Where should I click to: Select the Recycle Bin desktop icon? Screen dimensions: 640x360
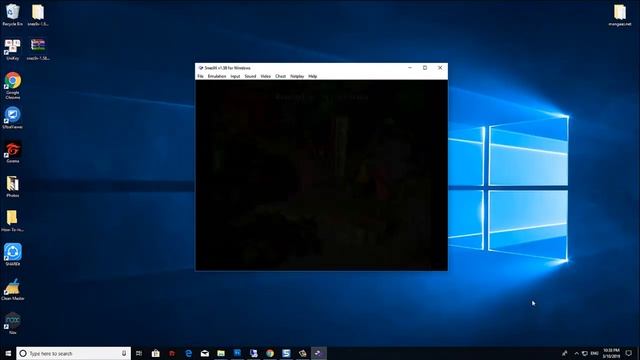click(12, 15)
